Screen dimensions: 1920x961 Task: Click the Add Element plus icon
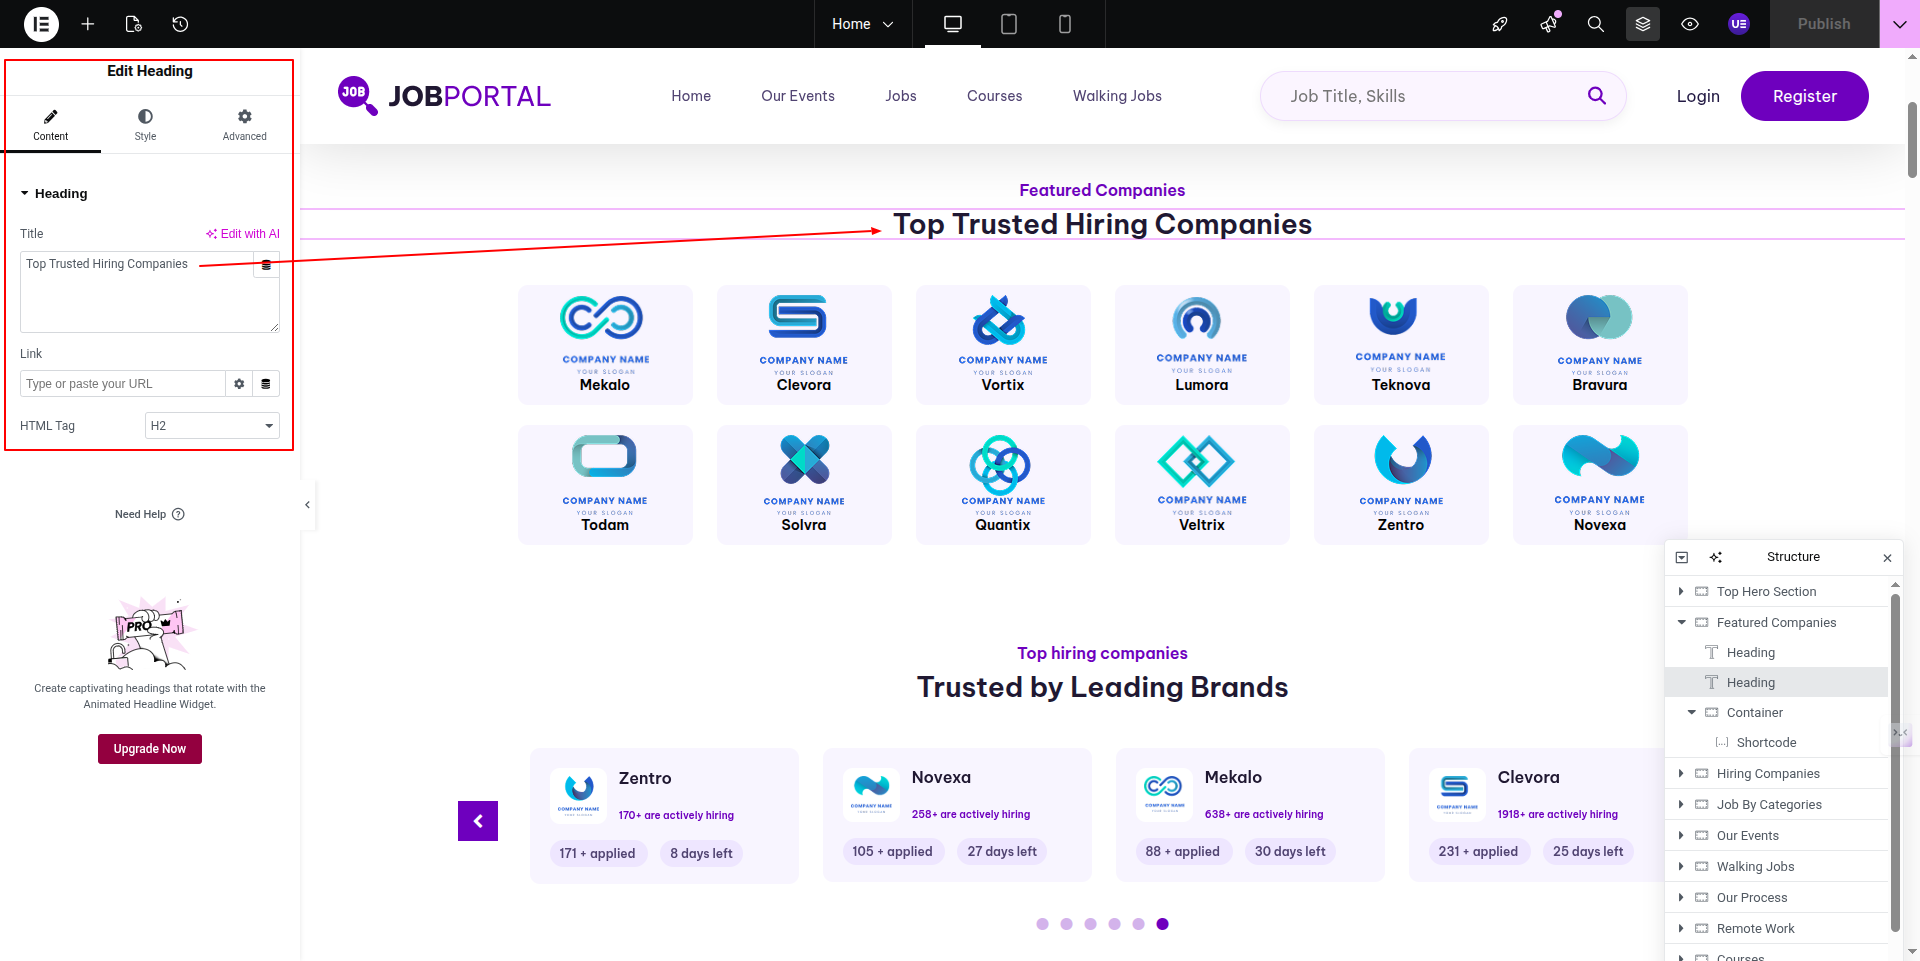(88, 24)
